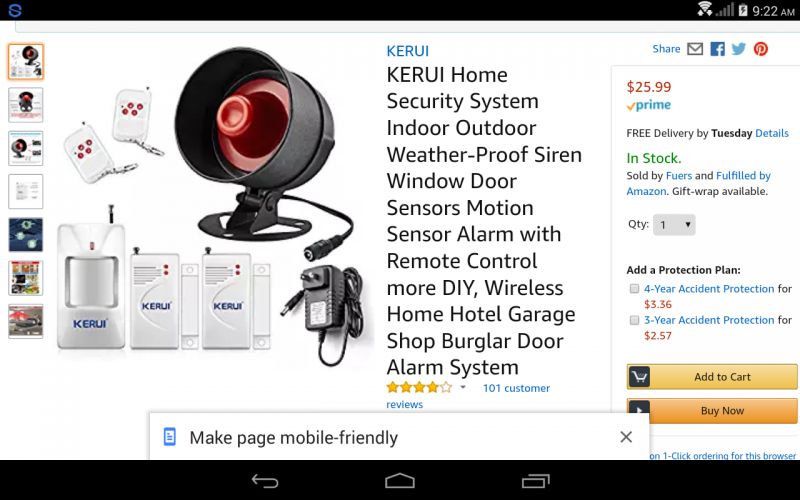Share product on Facebook icon
This screenshot has height=500, width=800.
click(x=717, y=49)
